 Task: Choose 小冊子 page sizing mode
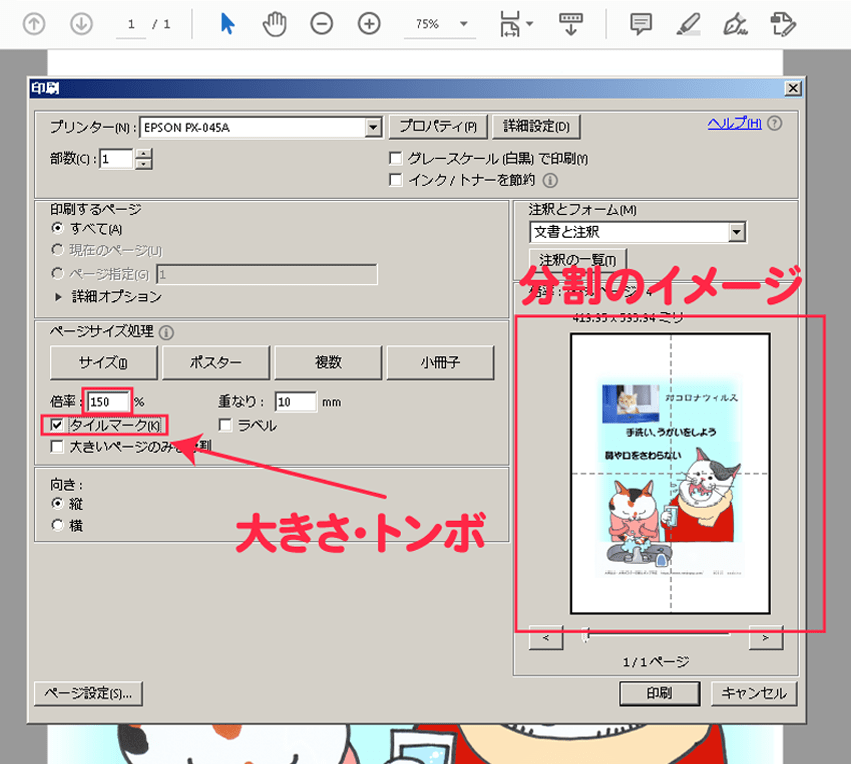pyautogui.click(x=440, y=362)
